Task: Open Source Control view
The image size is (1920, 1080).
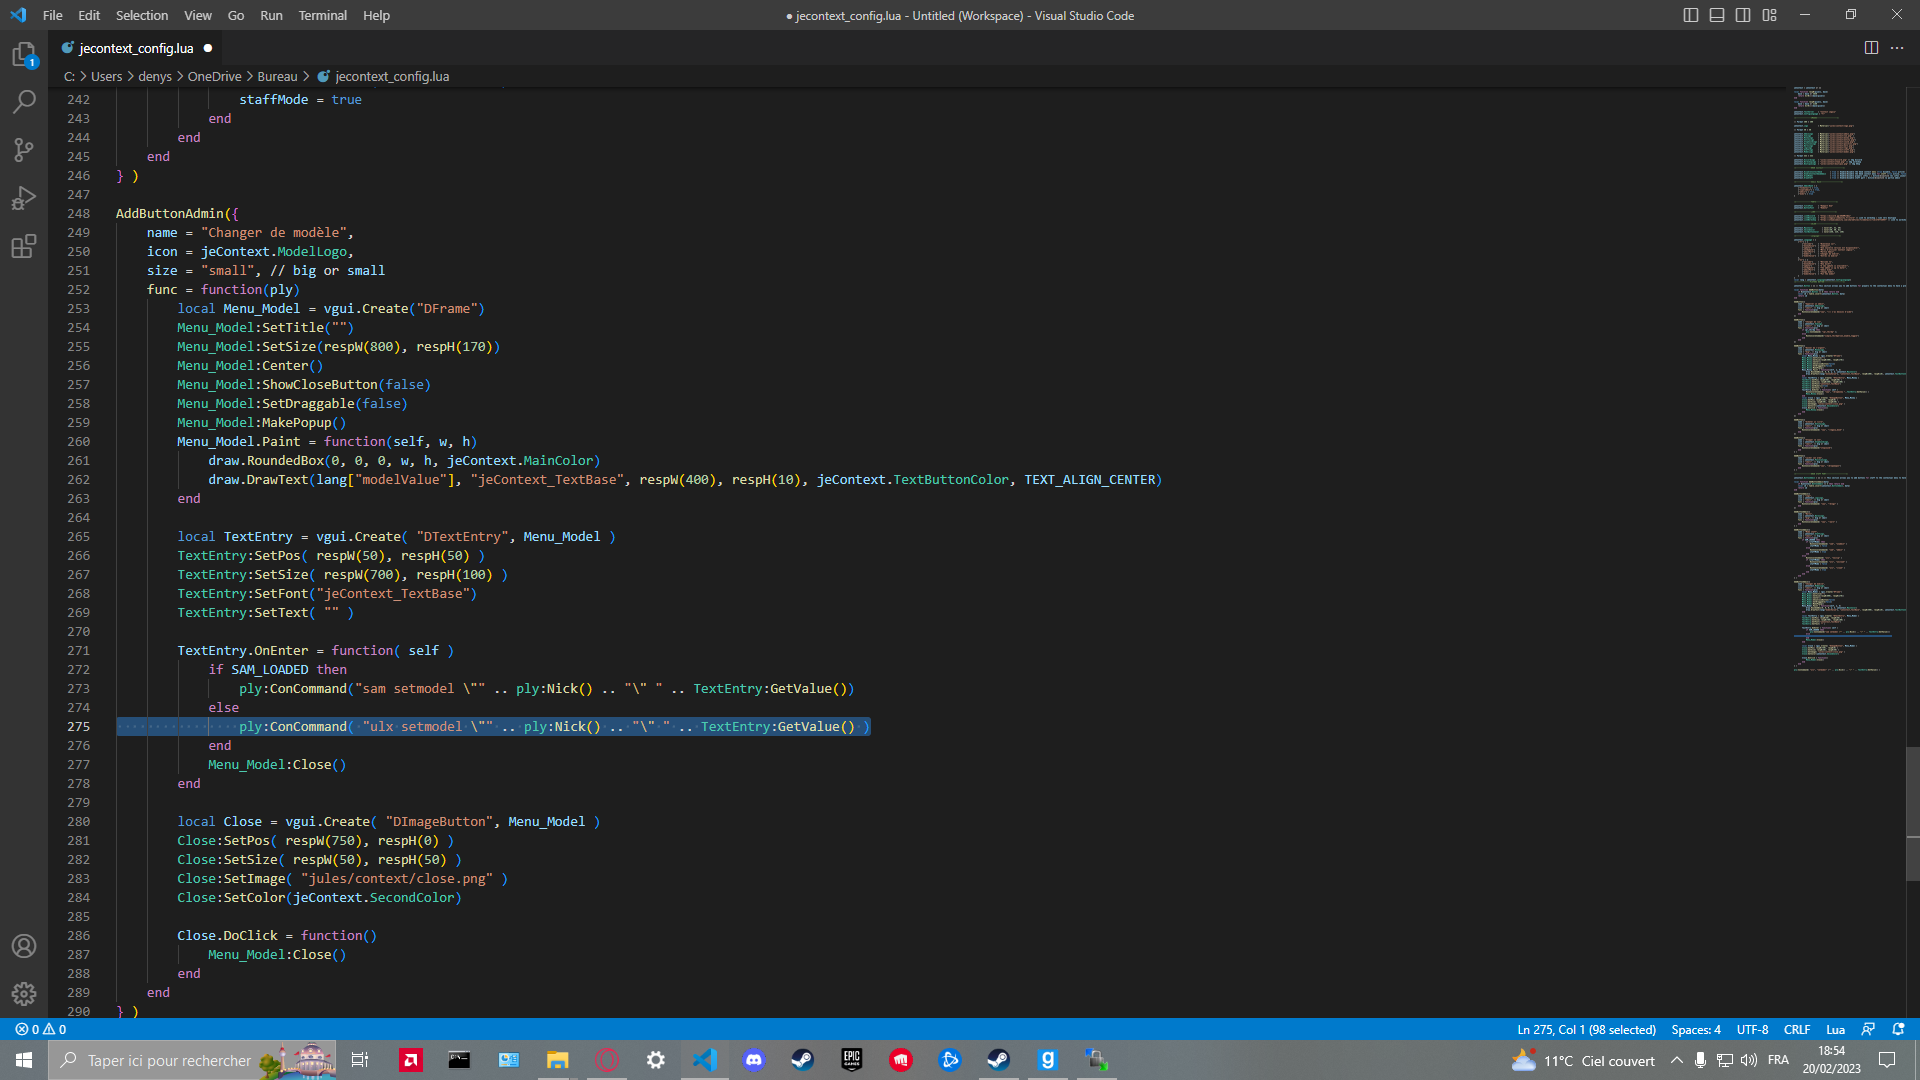Action: 24,150
